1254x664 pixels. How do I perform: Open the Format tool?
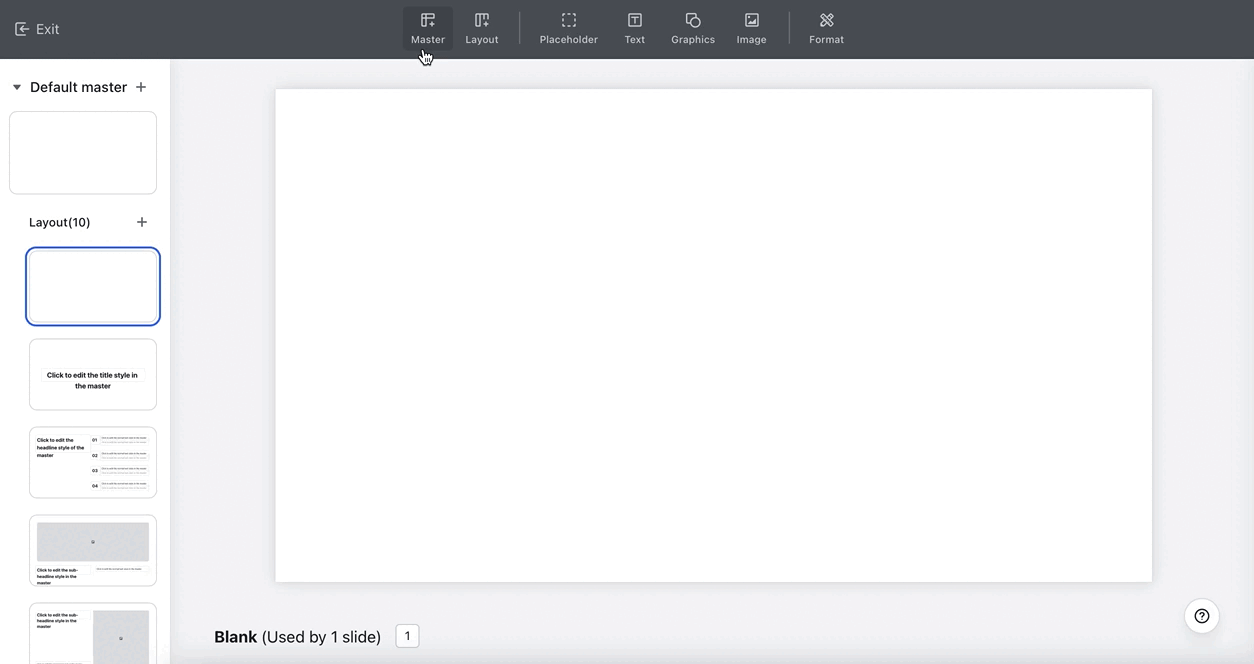[x=826, y=28]
